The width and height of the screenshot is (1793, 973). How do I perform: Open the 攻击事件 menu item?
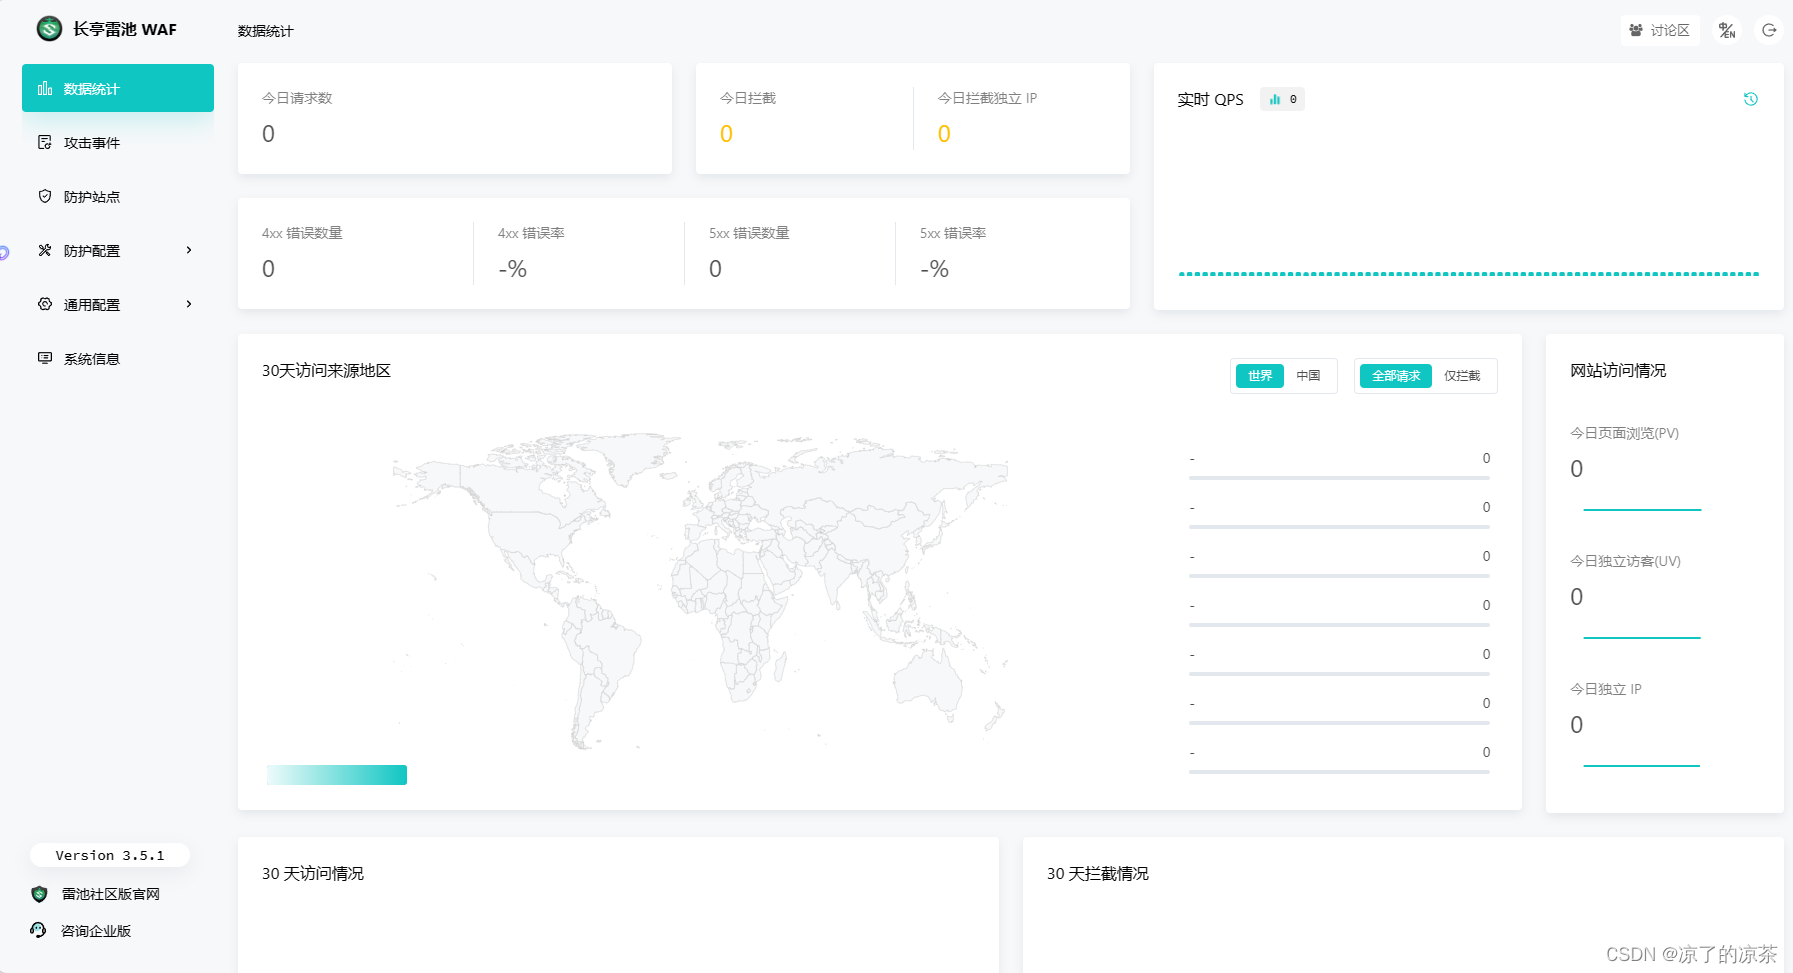coord(118,142)
